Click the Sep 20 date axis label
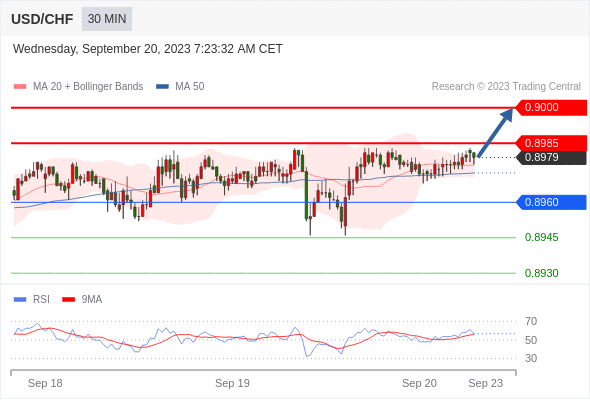The width and height of the screenshot is (590, 400). point(419,383)
